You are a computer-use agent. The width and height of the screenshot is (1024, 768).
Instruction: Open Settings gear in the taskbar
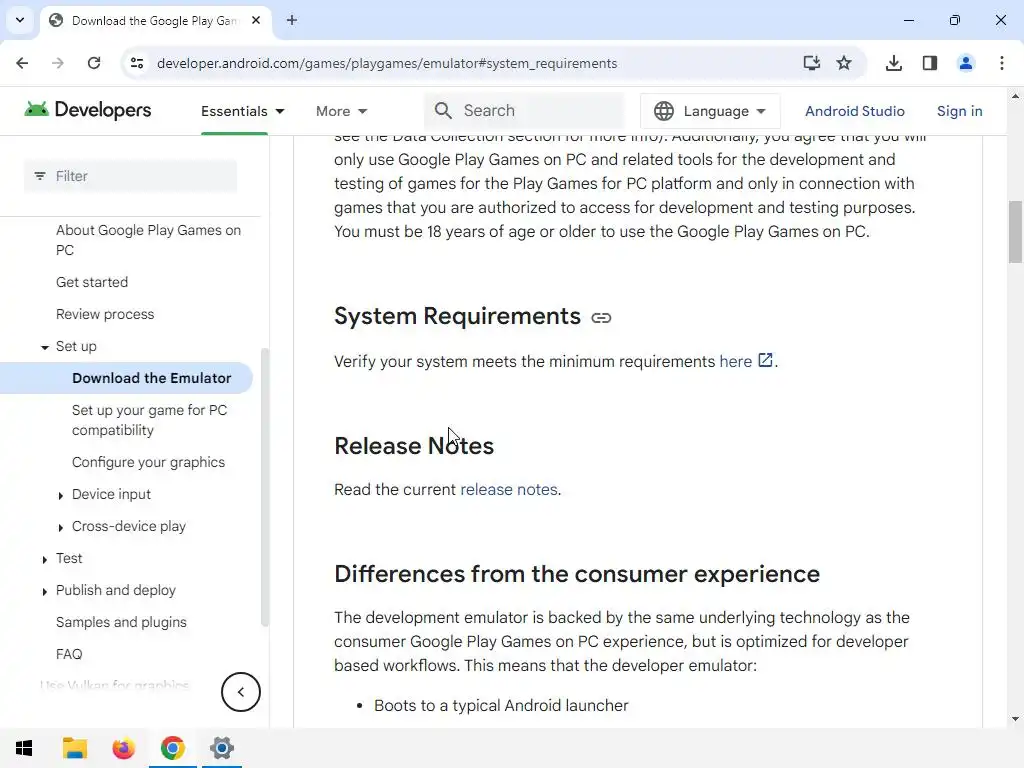pos(221,748)
